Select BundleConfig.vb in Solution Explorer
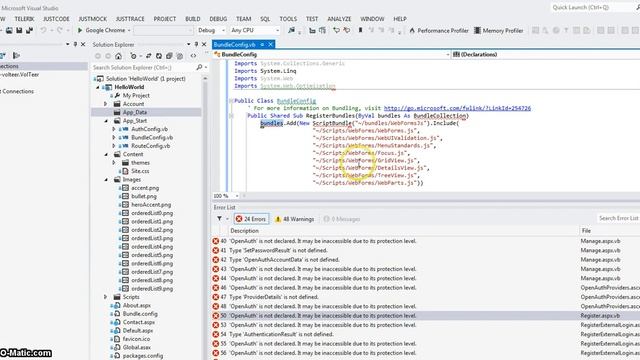 [152, 138]
